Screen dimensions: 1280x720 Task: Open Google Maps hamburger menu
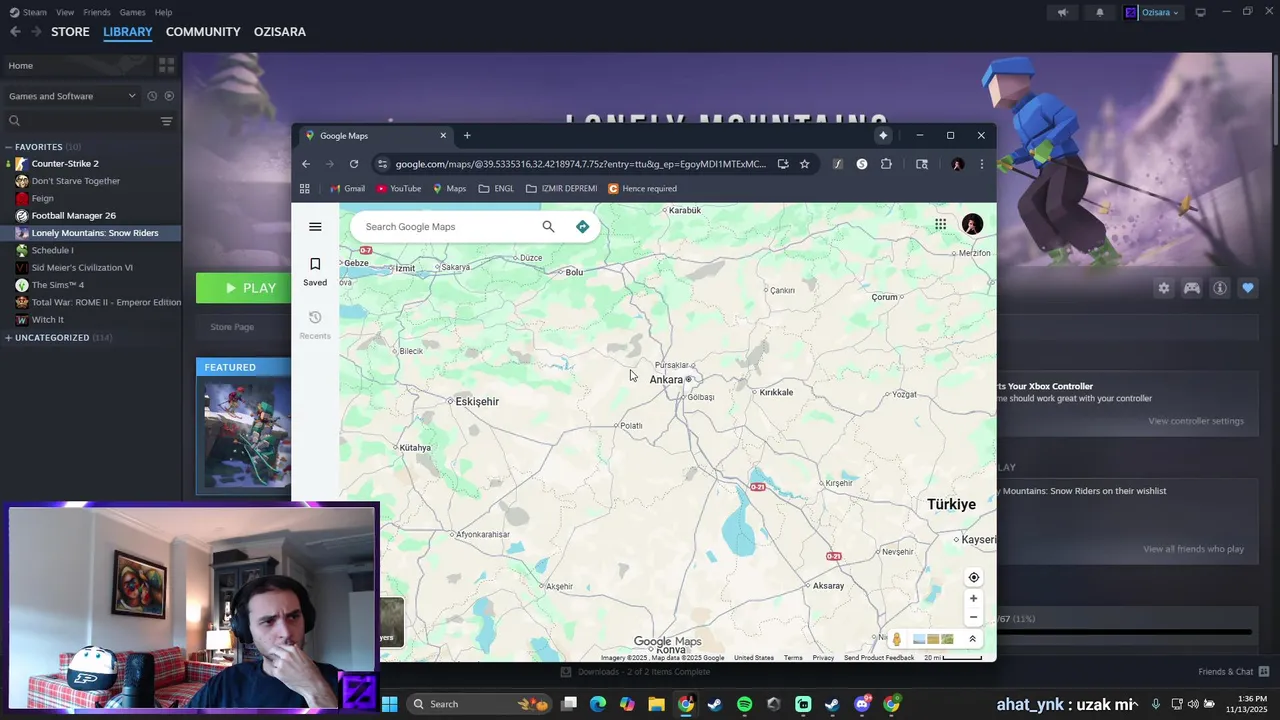[x=315, y=227]
